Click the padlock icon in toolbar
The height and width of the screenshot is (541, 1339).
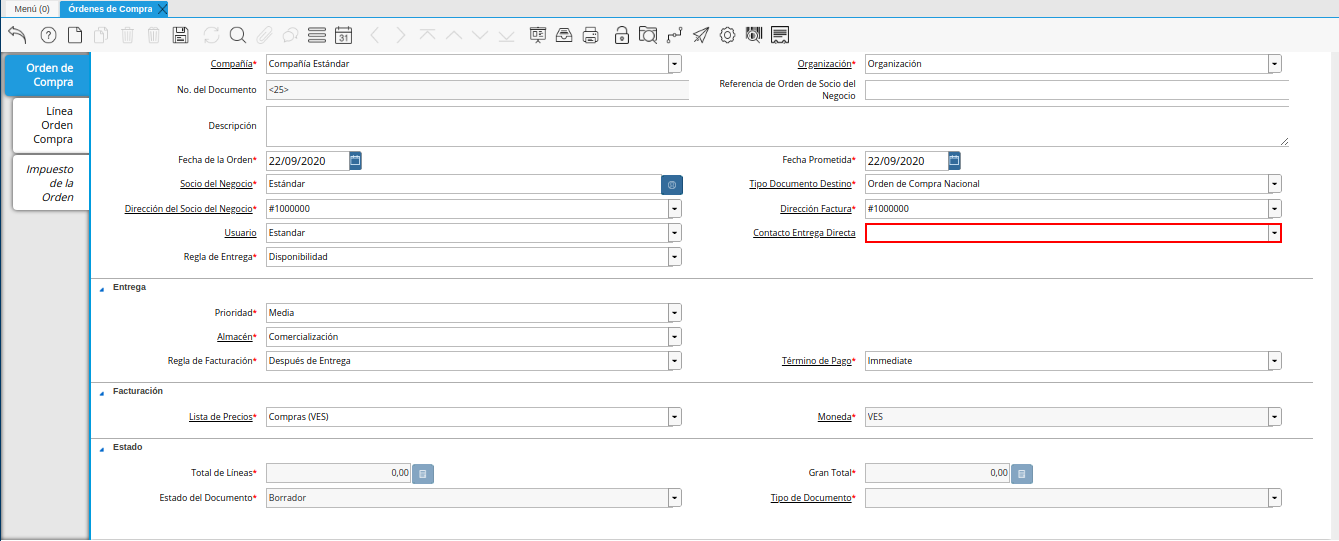pos(622,35)
